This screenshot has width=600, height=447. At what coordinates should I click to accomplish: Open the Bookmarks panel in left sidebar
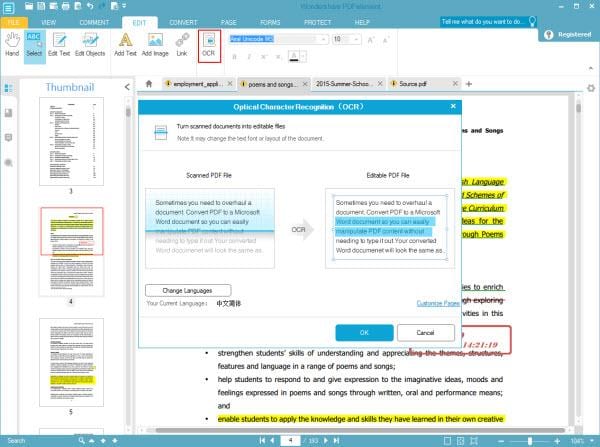click(x=8, y=113)
